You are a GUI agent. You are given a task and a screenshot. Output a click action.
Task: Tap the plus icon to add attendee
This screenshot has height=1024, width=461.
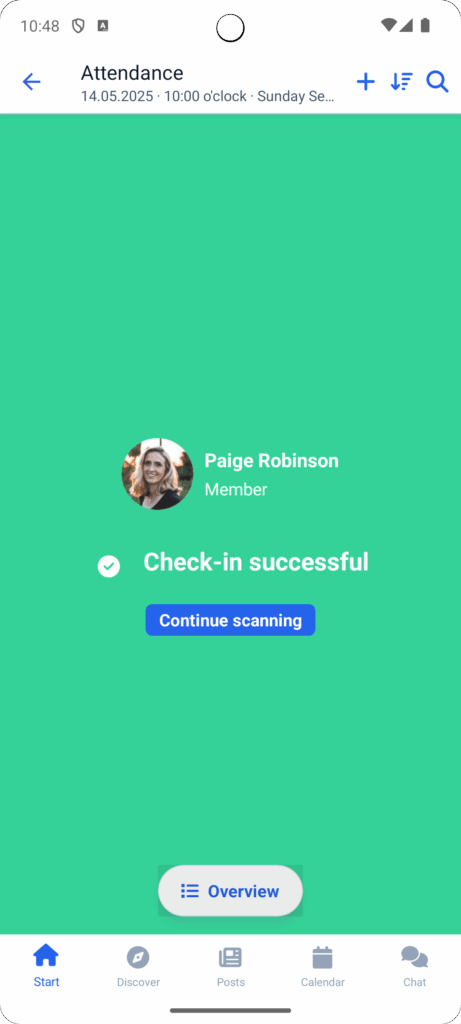[x=366, y=82]
